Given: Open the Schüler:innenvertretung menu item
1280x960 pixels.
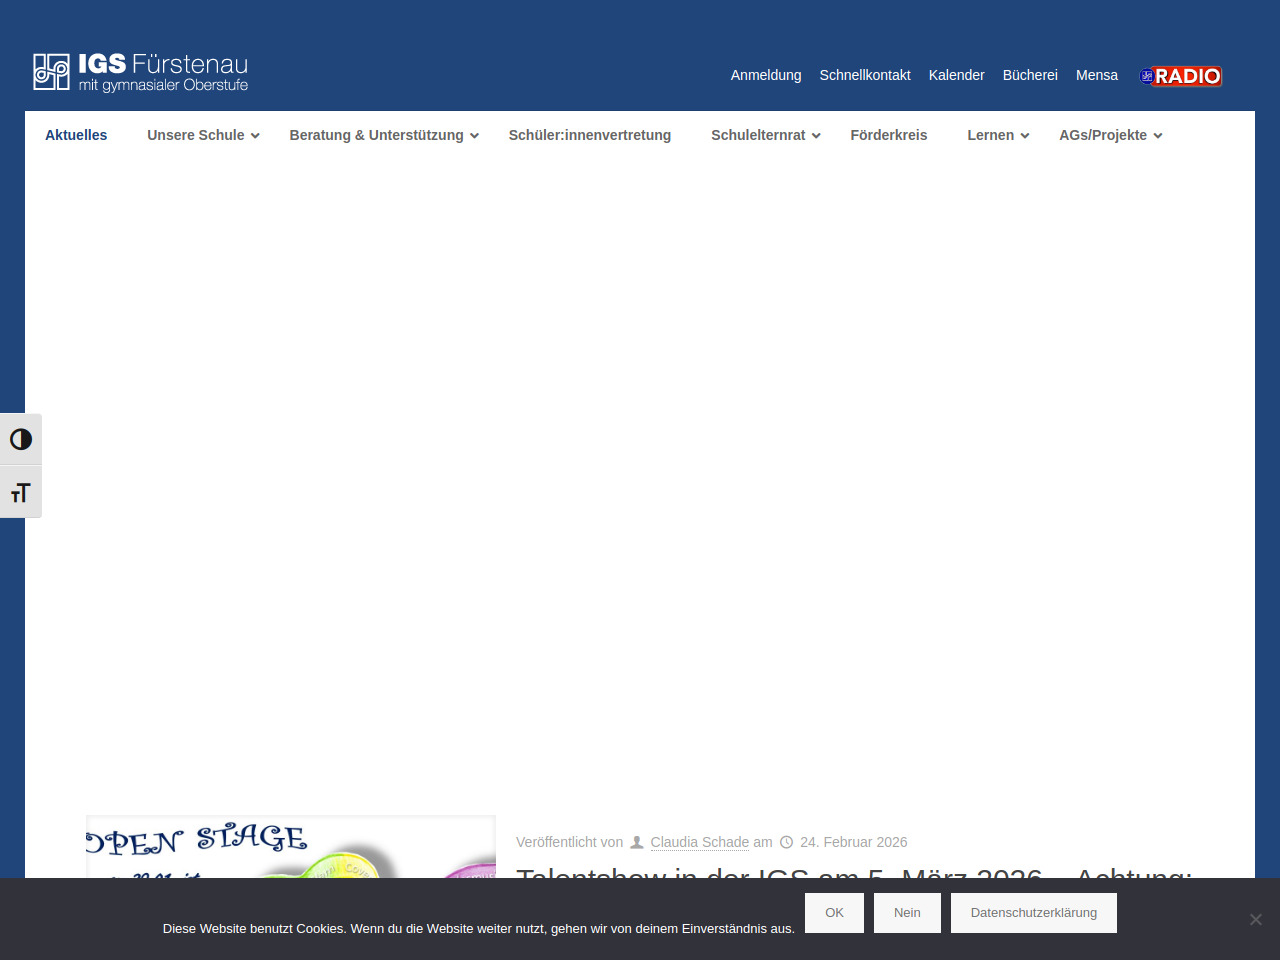Looking at the screenshot, I should click(589, 135).
